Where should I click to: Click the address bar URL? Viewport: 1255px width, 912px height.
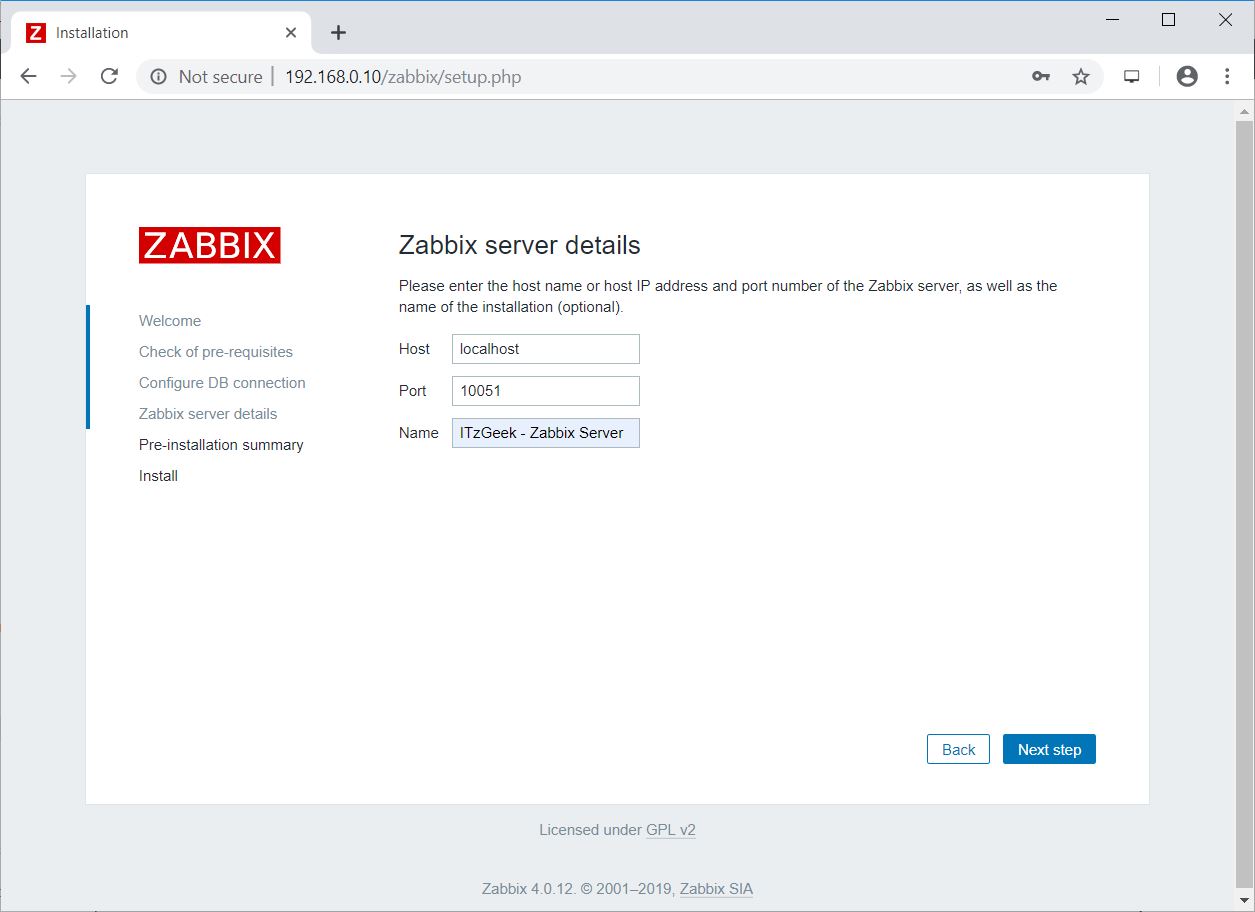(403, 77)
